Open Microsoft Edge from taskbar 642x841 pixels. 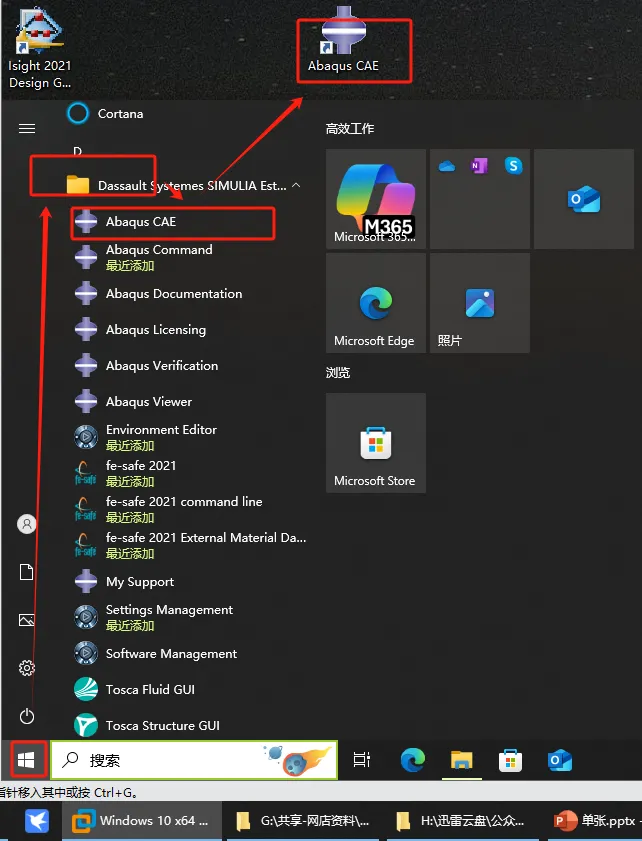pyautogui.click(x=412, y=759)
